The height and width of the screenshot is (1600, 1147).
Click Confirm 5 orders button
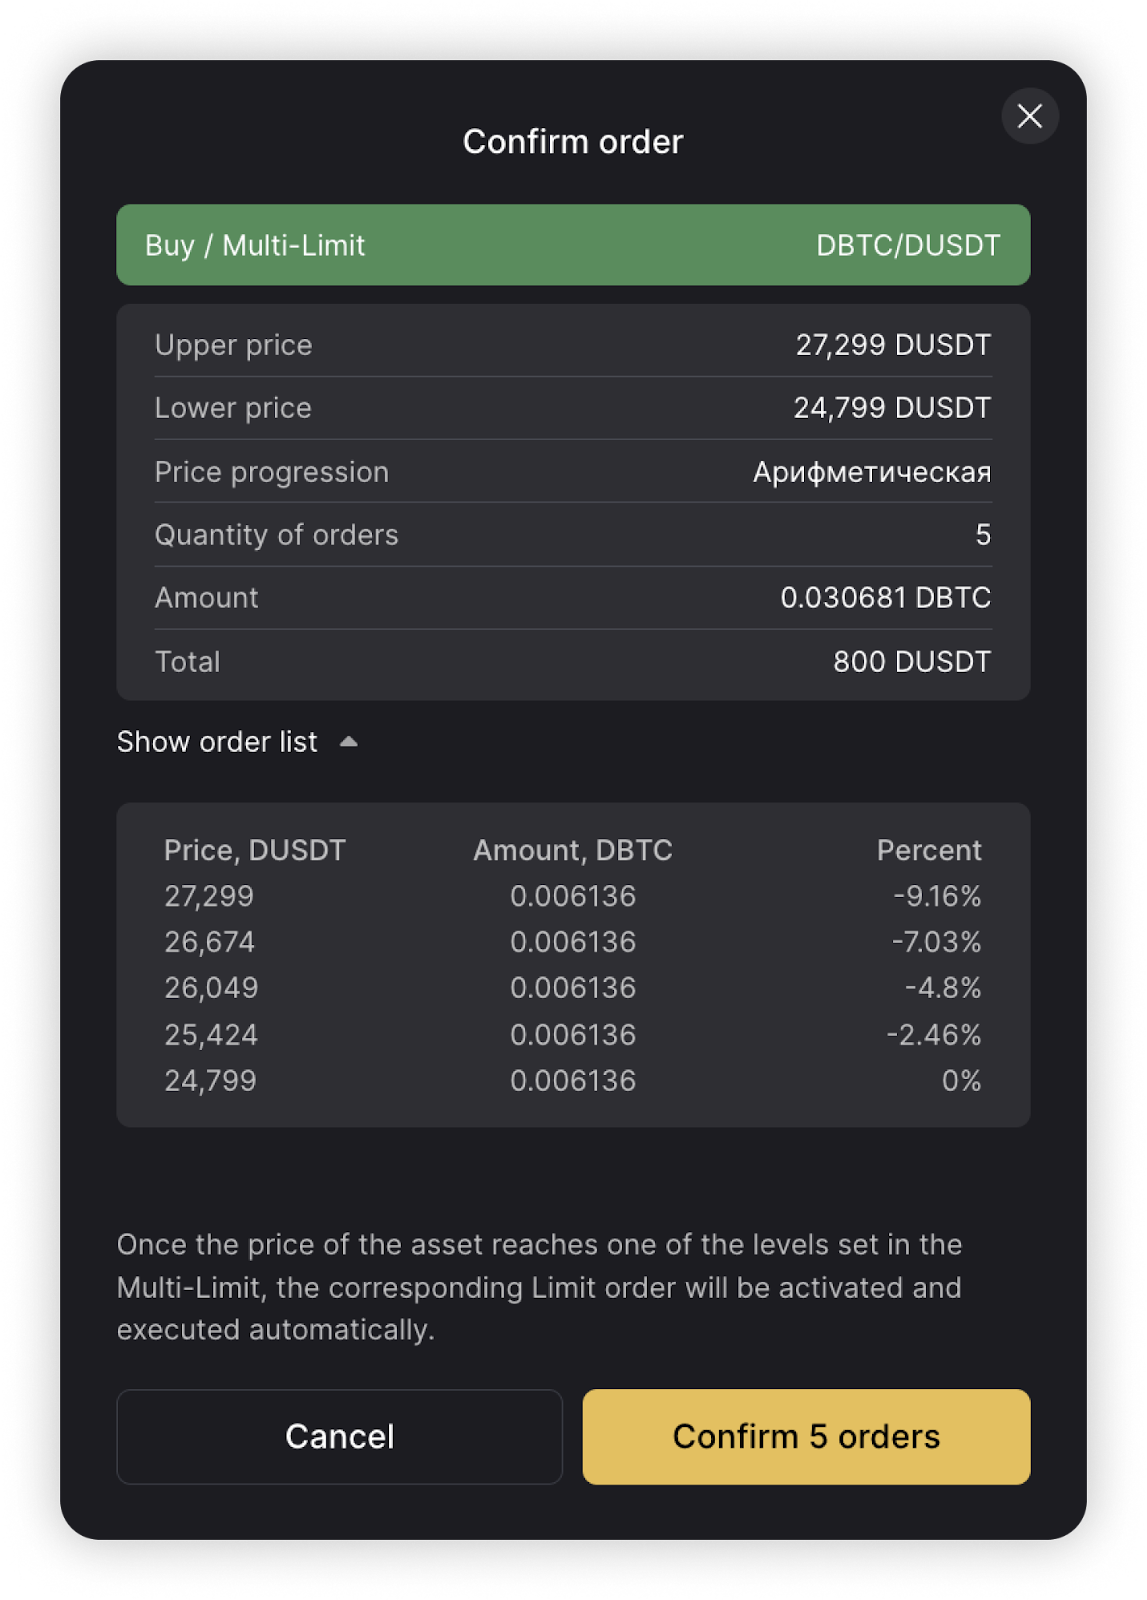pos(806,1436)
